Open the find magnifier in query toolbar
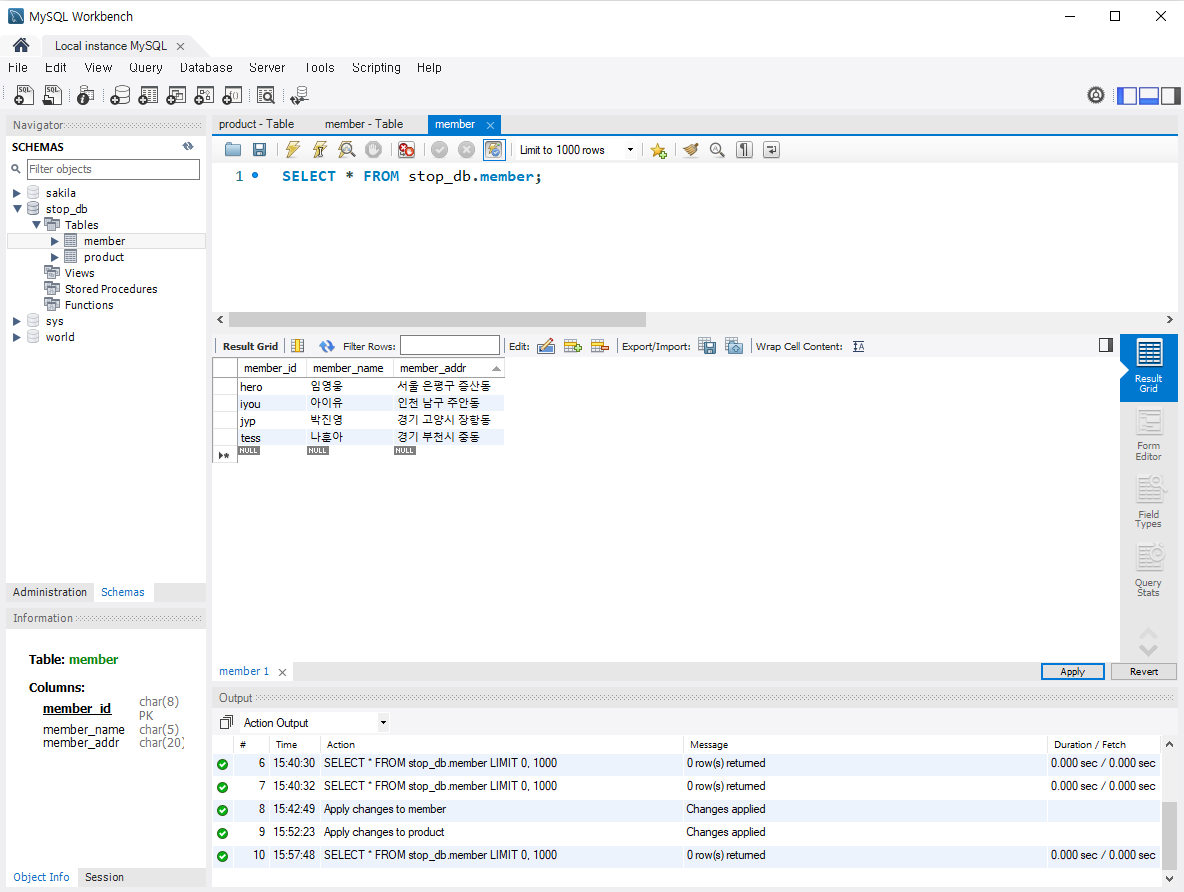 pos(717,150)
